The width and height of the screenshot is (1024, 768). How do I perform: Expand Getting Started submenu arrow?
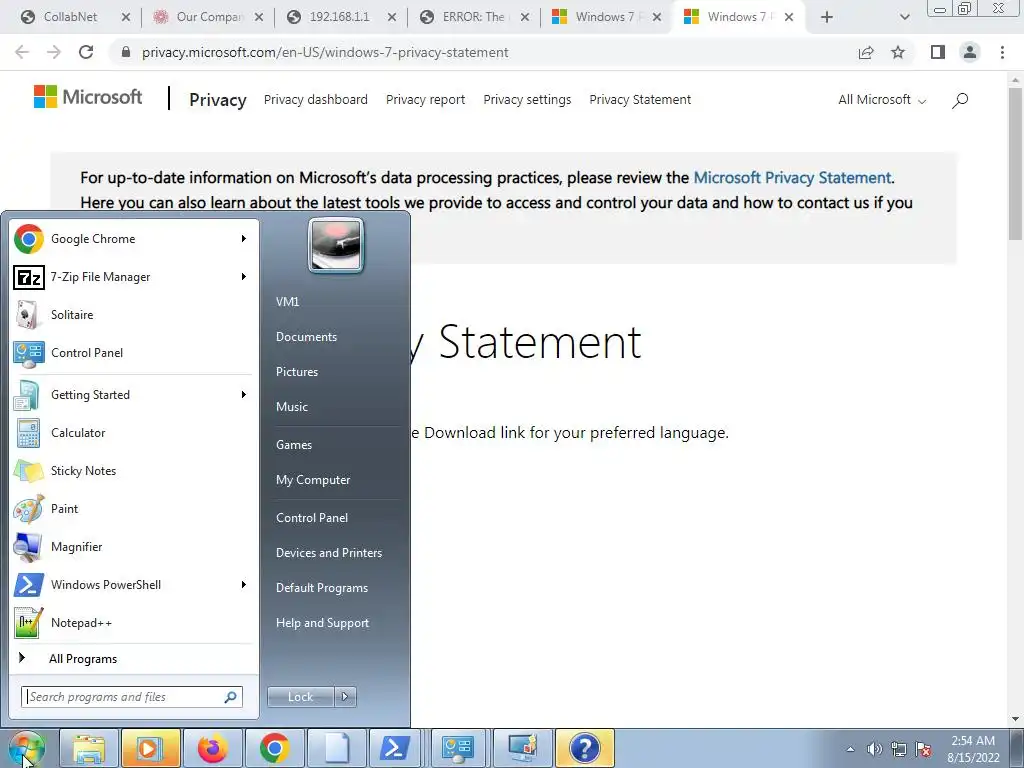(244, 395)
